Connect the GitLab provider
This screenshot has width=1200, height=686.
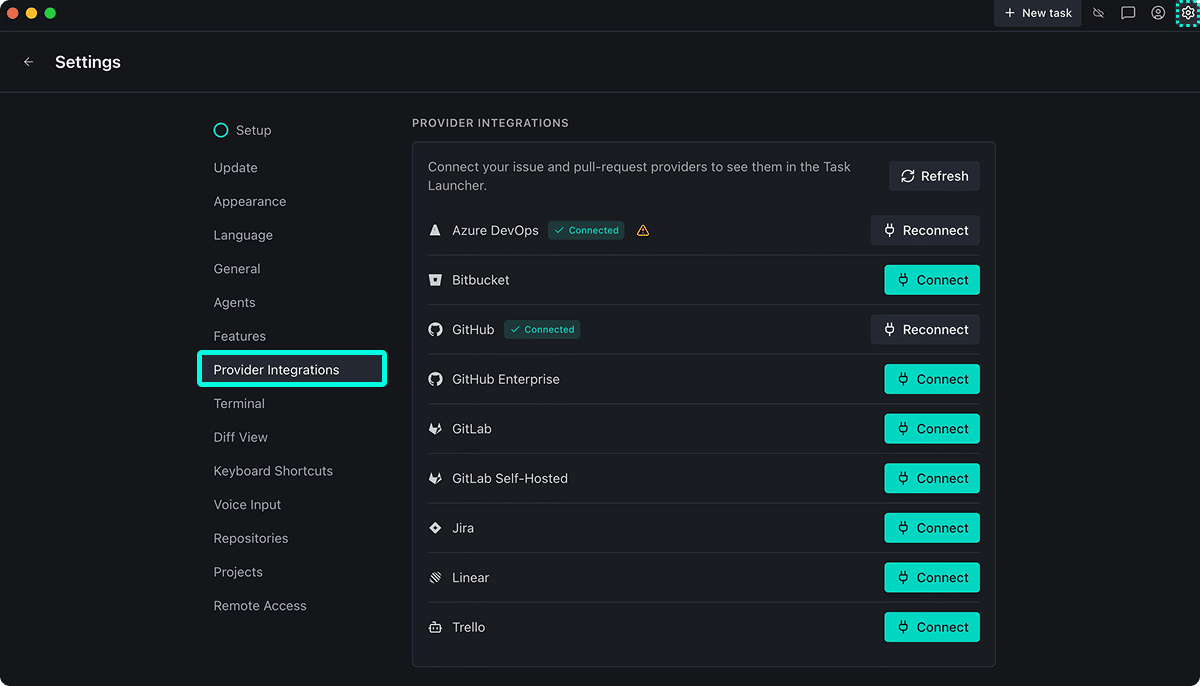932,429
